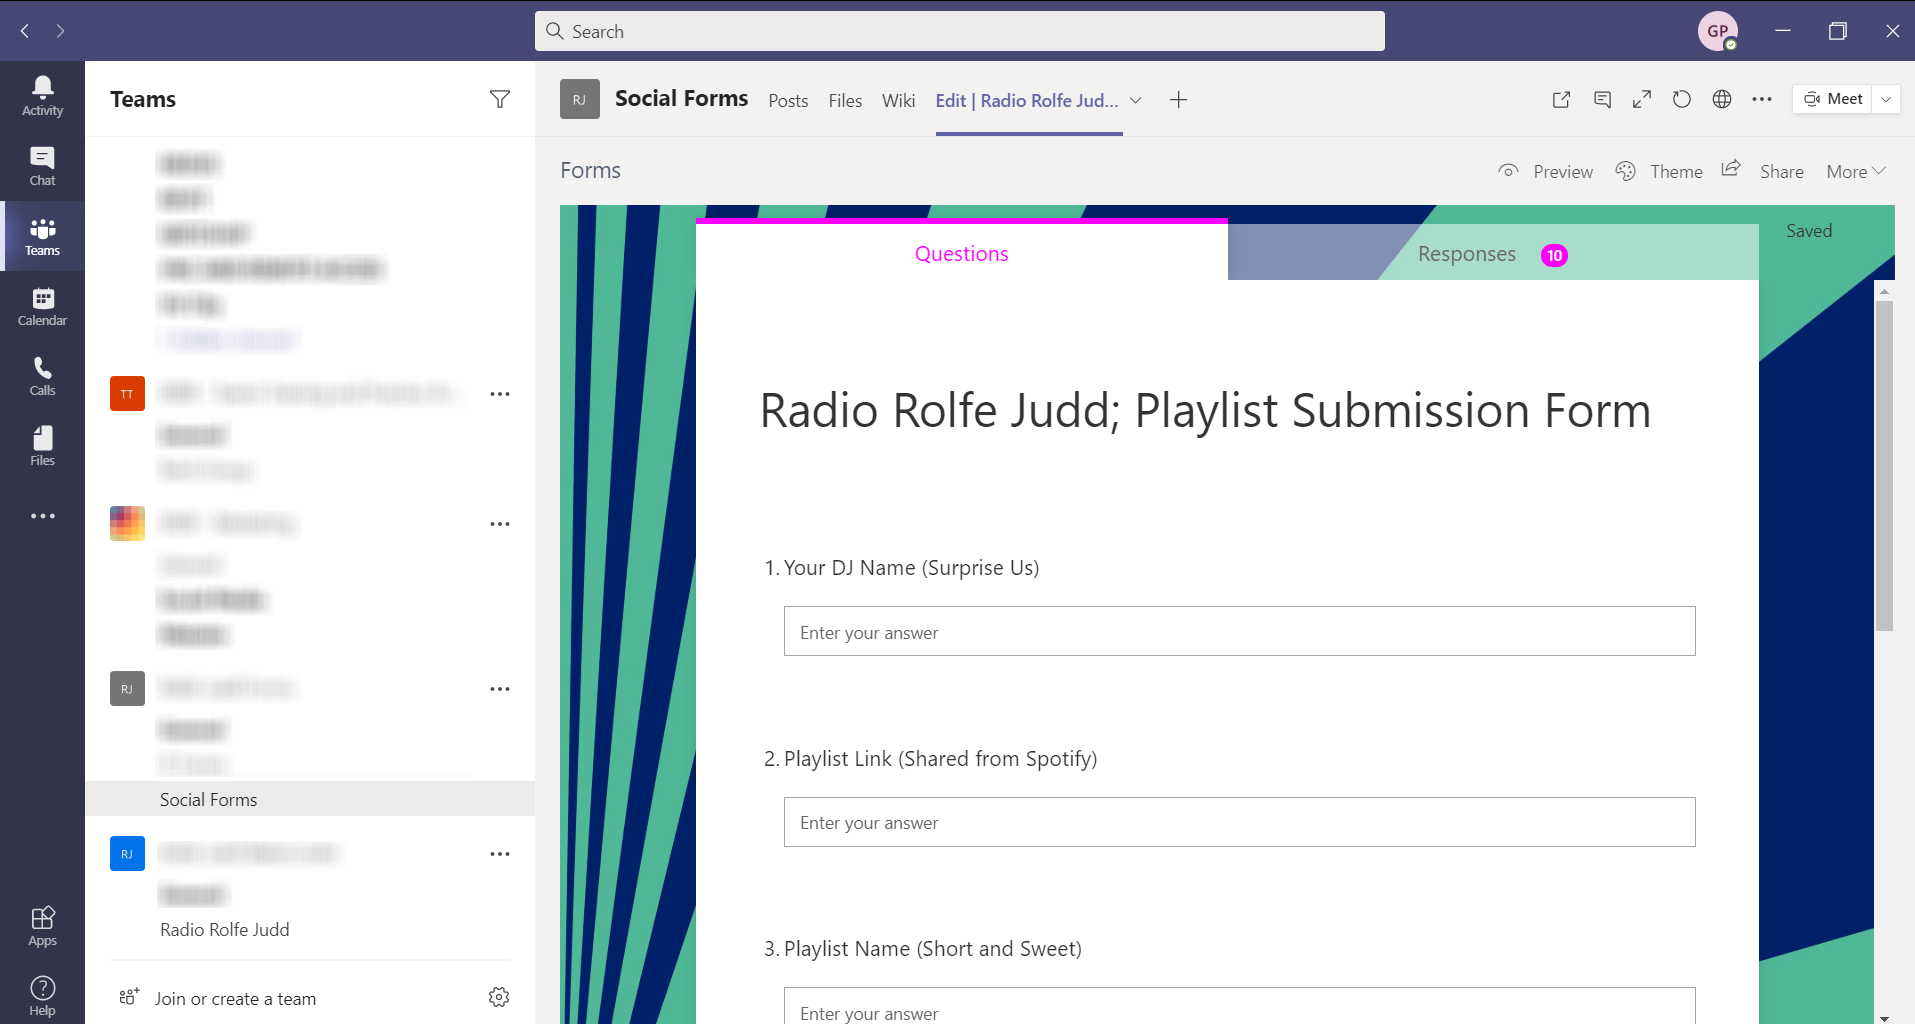The width and height of the screenshot is (1915, 1024).
Task: Open profile avatar GP
Action: pos(1717,31)
